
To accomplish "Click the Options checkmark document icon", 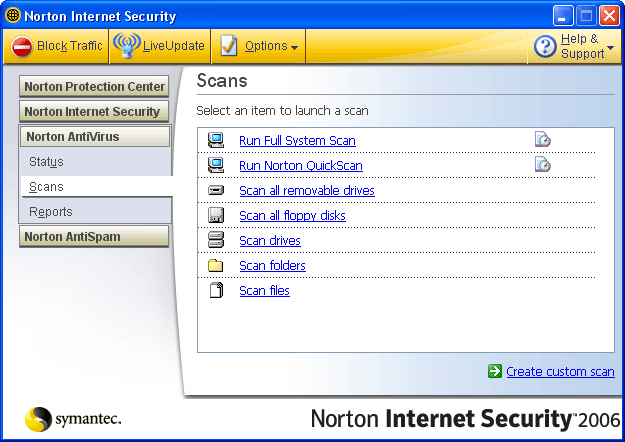I will tap(229, 46).
